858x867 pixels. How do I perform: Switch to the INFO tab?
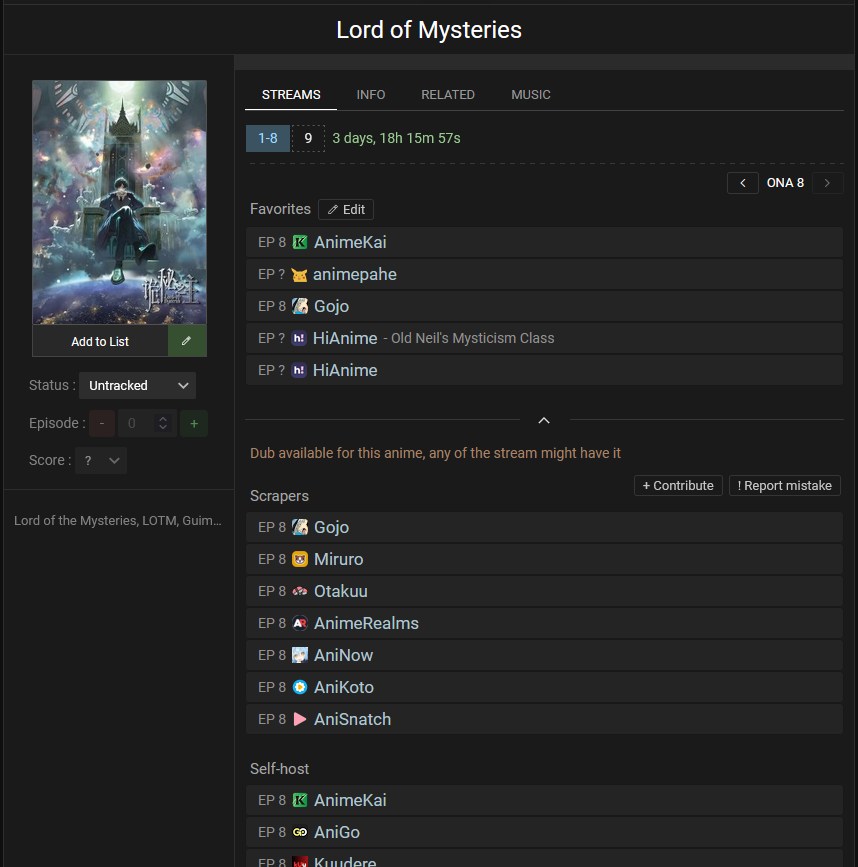coord(371,94)
